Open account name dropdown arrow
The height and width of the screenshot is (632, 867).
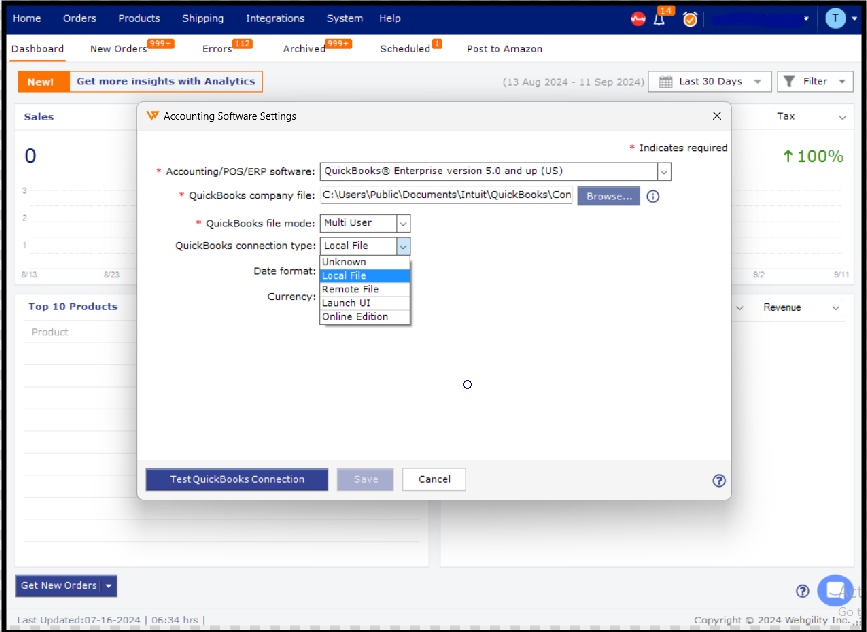(806, 19)
